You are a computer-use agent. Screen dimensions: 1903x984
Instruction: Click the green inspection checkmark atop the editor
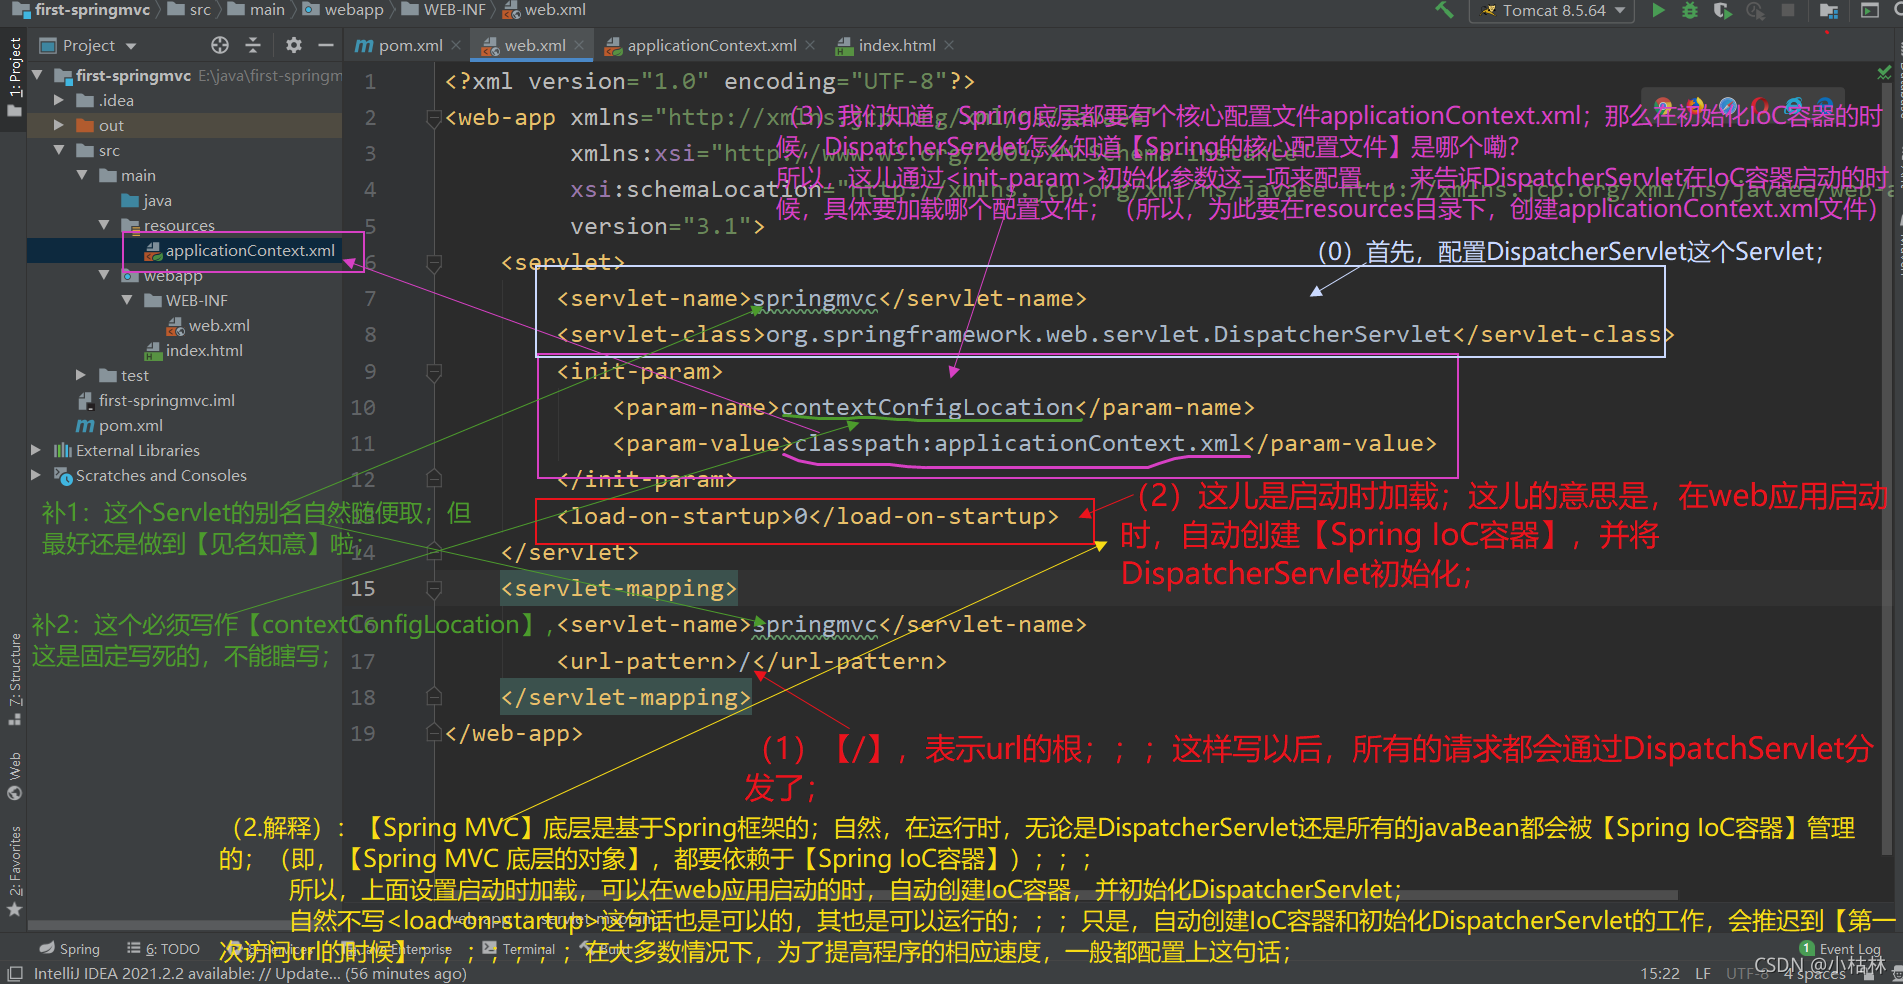click(x=1884, y=72)
